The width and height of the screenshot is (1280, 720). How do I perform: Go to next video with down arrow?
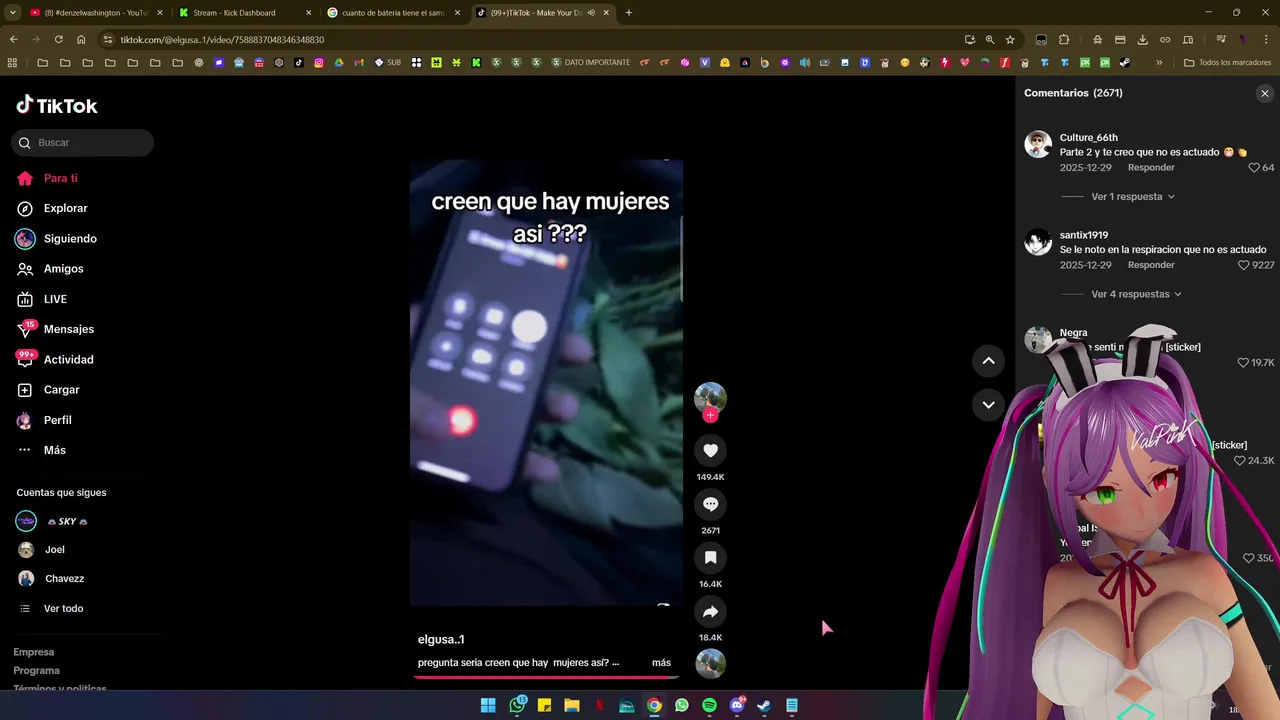(988, 405)
